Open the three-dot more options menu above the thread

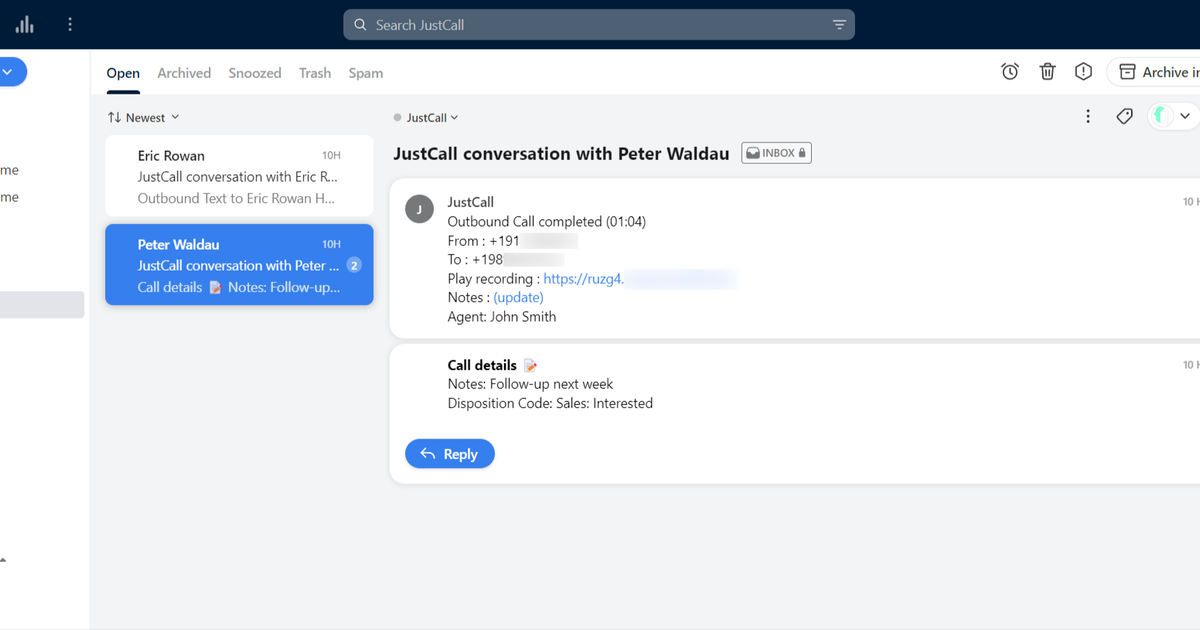click(1088, 116)
